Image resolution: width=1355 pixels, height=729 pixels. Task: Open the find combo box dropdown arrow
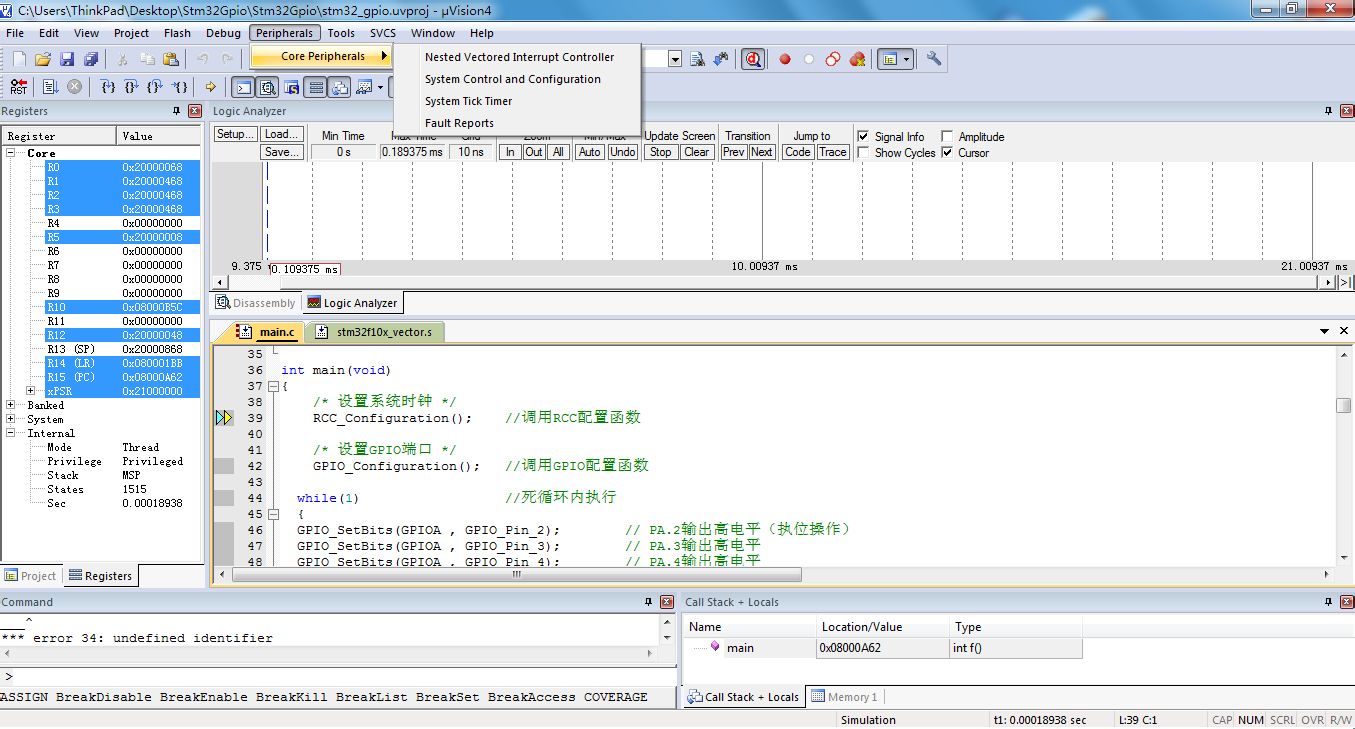click(674, 59)
